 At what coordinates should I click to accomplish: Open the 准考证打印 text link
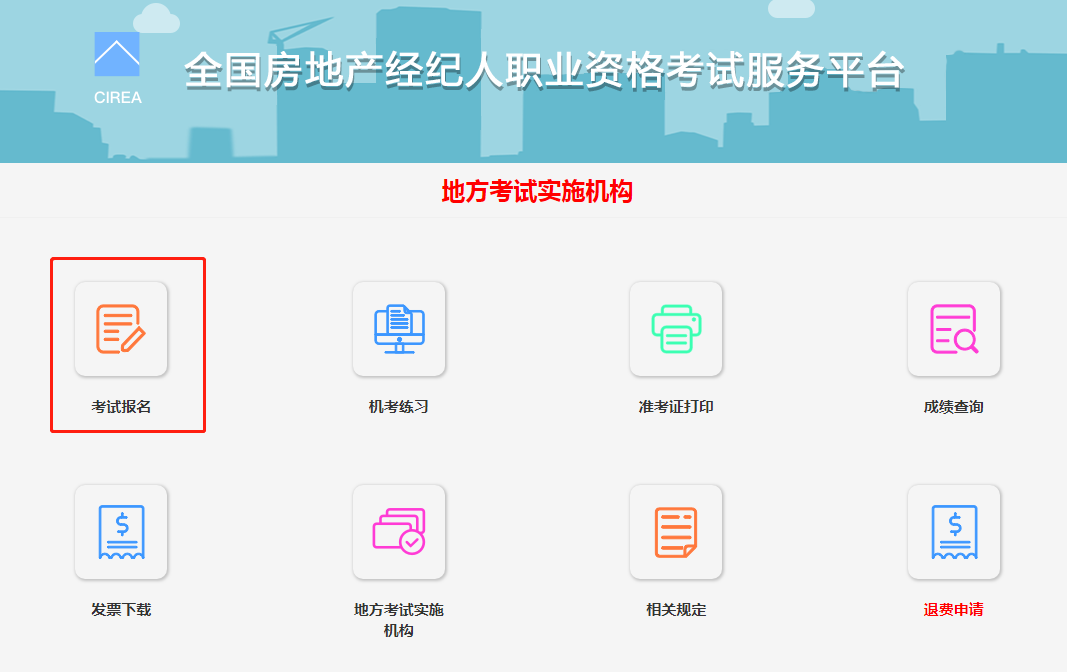pos(676,407)
